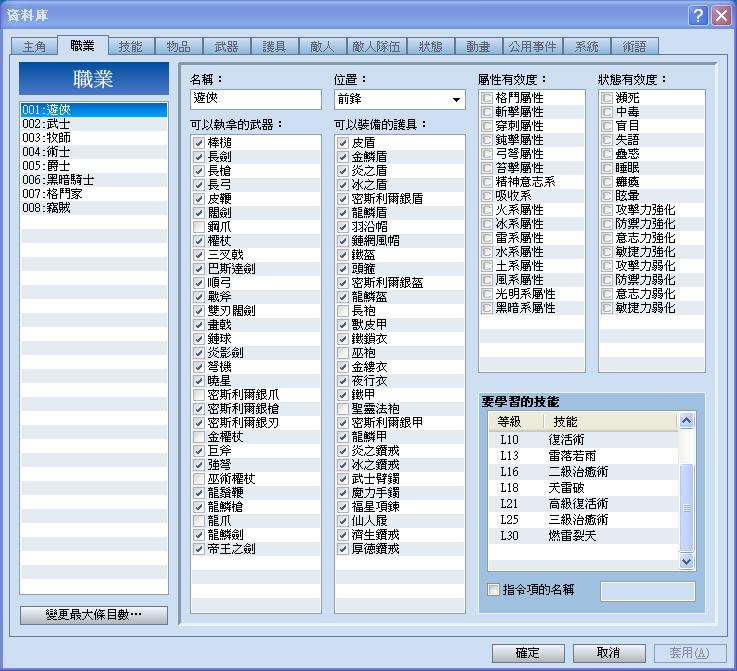Toggle the 火系屬性 element efficiency box
The image size is (737, 671).
click(x=487, y=210)
